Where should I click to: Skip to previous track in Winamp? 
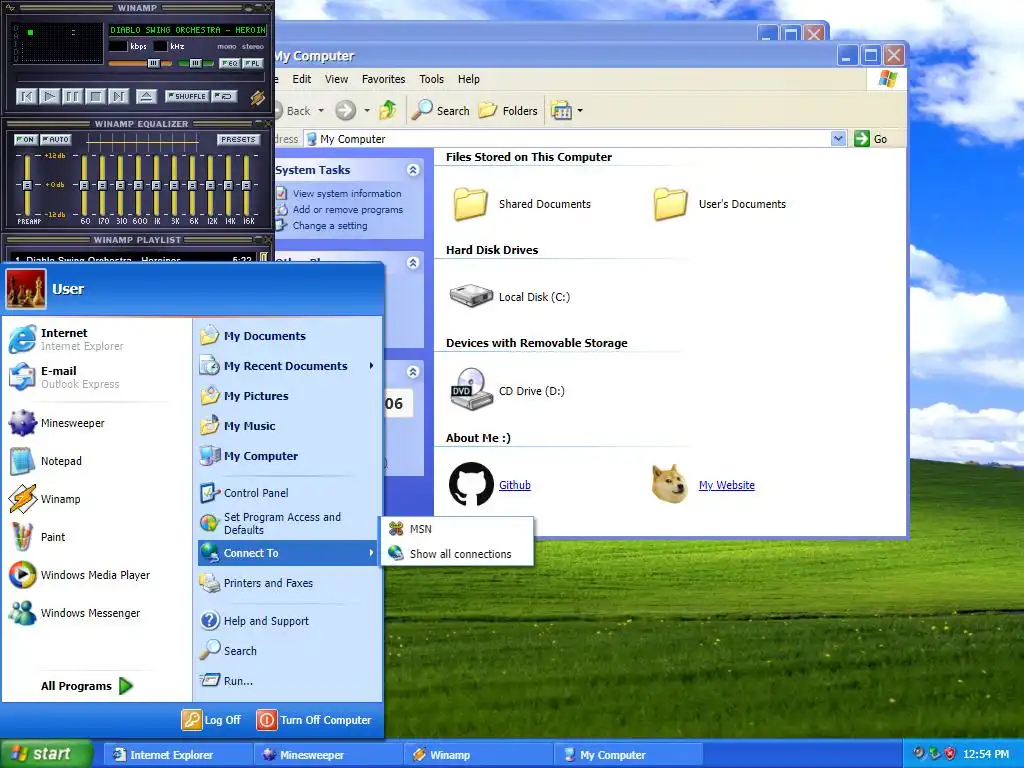coord(26,97)
